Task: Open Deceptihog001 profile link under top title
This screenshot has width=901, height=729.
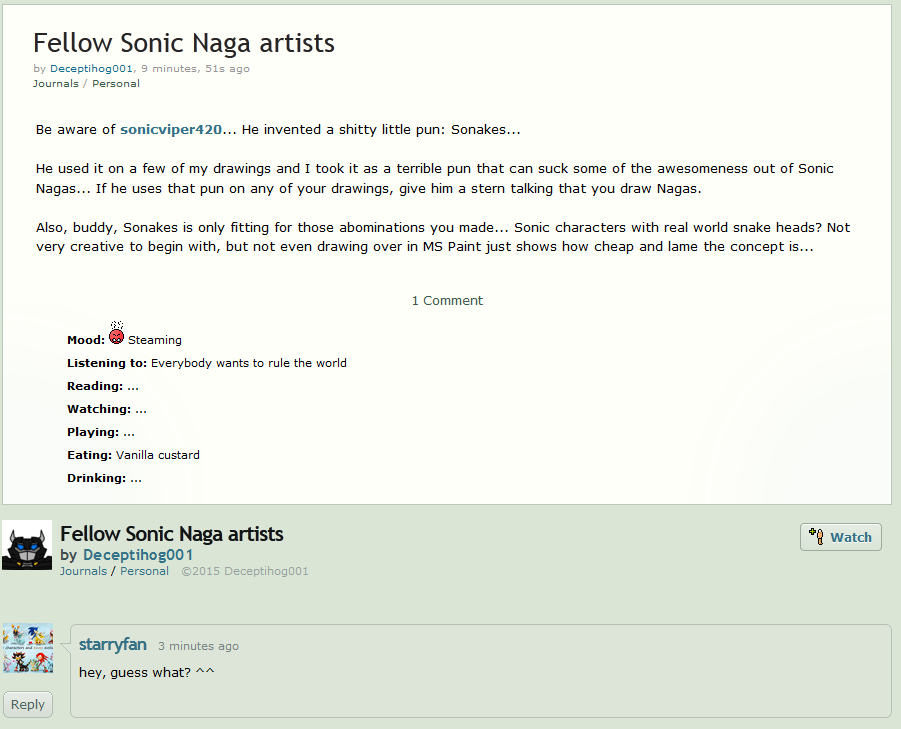Action: click(91, 68)
